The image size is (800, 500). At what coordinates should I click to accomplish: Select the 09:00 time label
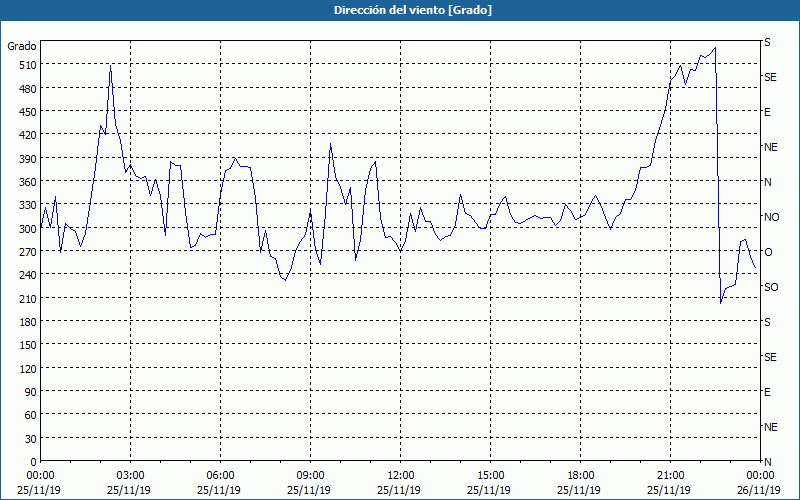[310, 476]
